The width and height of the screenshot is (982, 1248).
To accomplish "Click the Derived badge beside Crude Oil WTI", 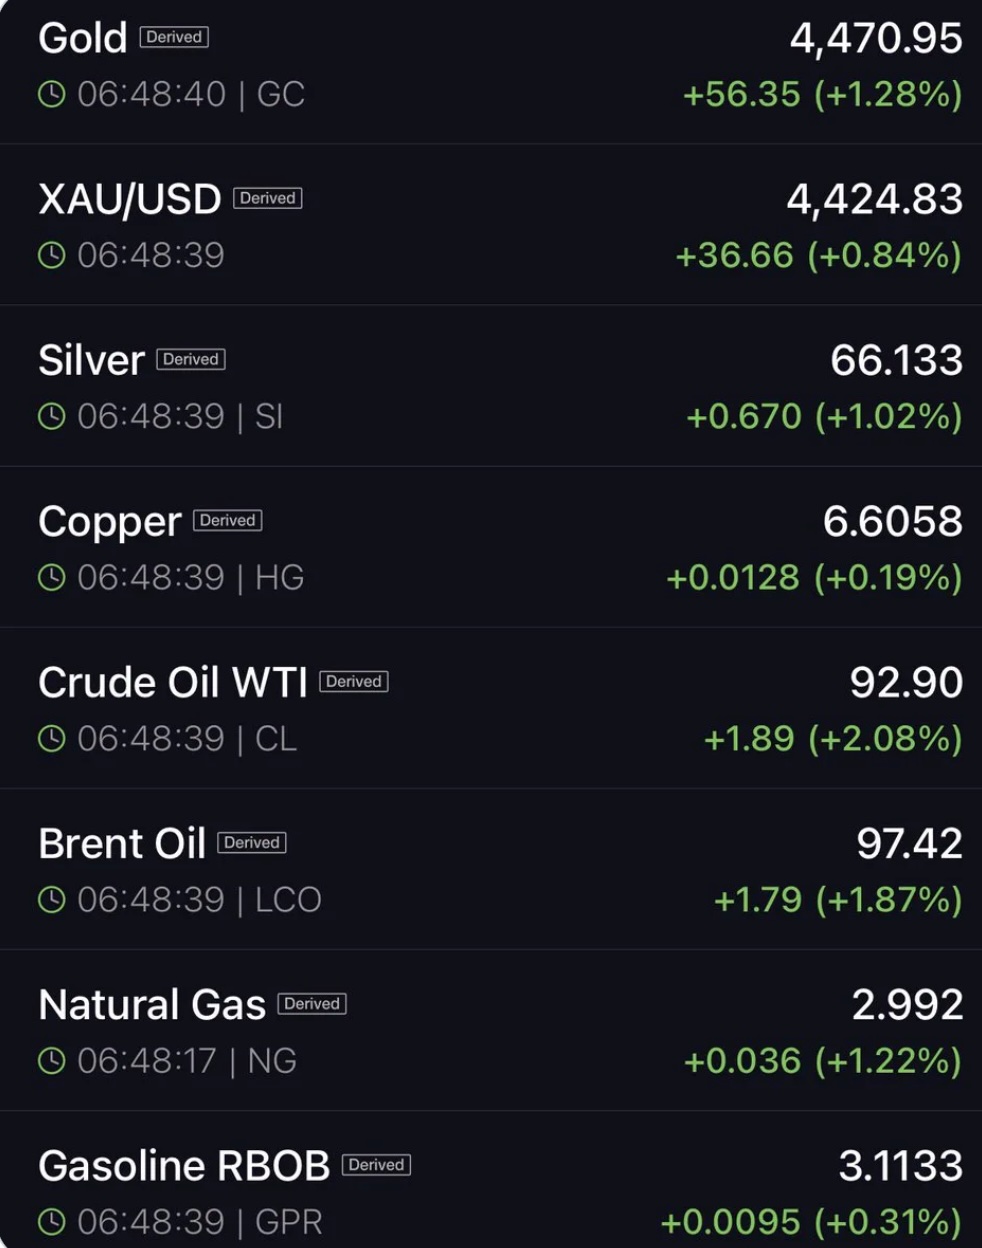I will click(354, 681).
